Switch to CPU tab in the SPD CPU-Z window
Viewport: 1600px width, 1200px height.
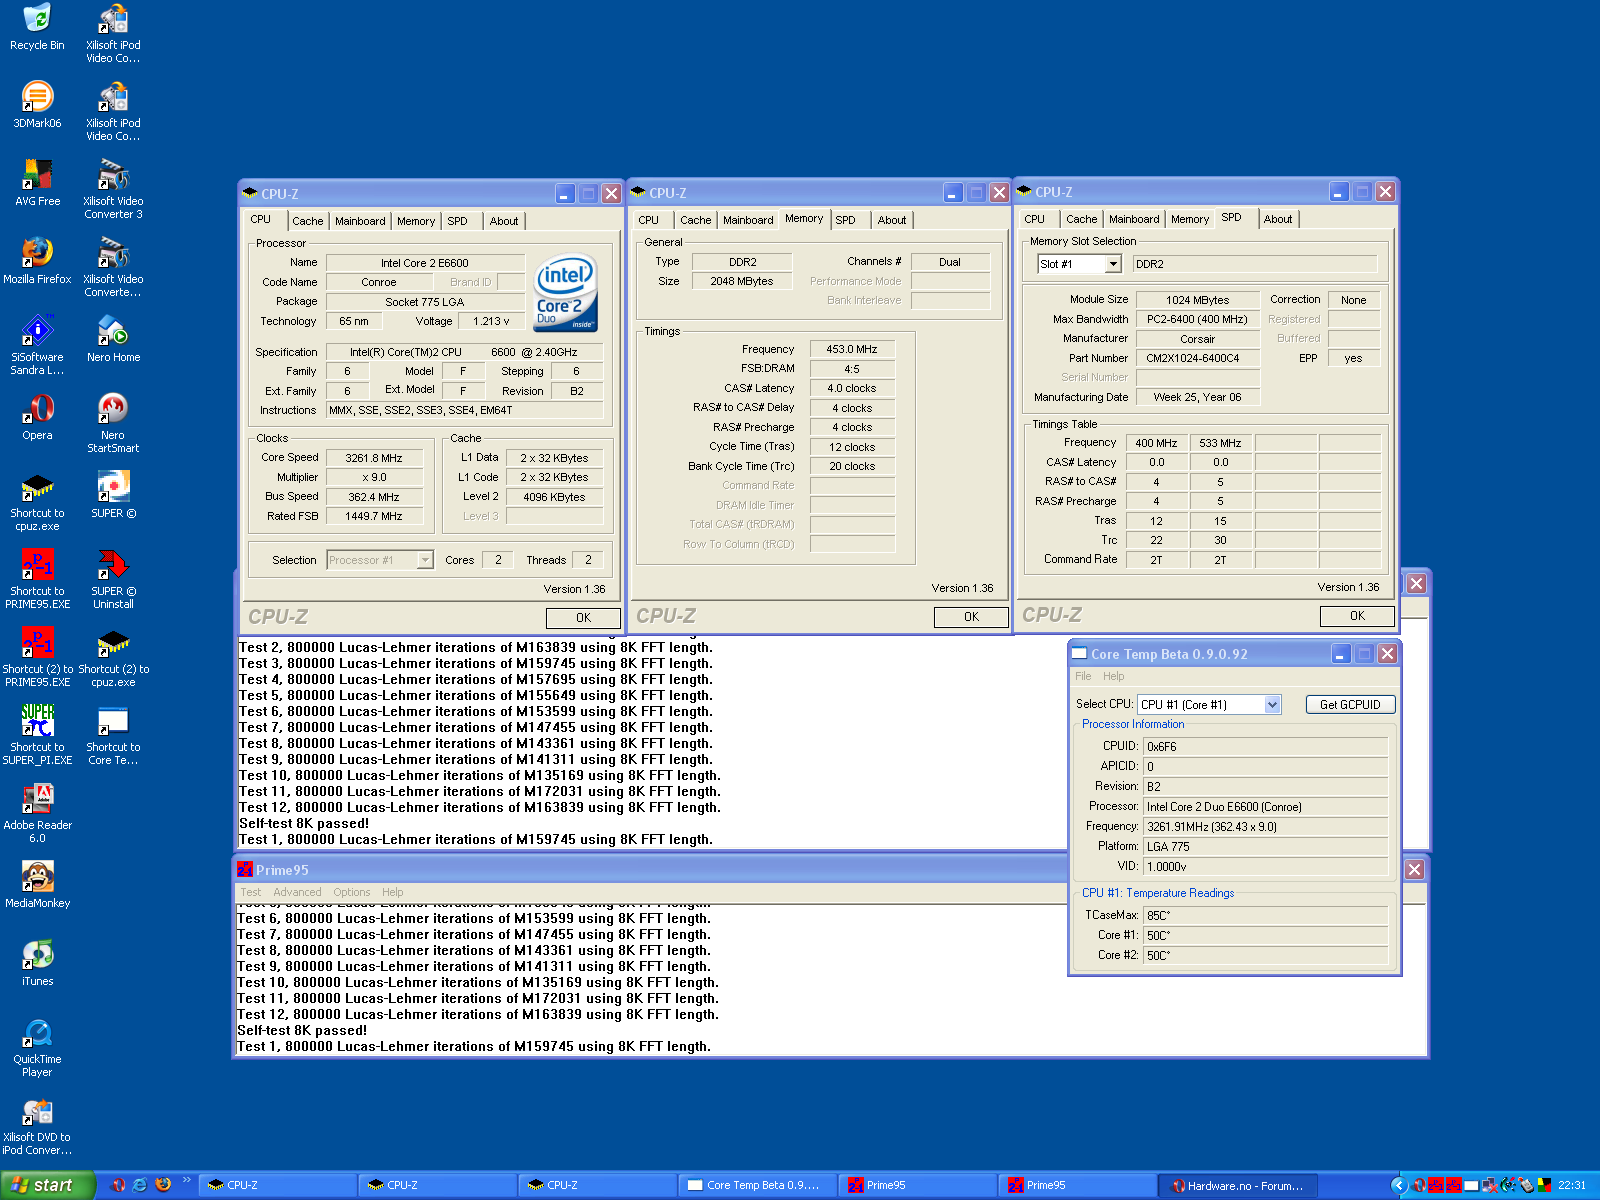point(1034,219)
